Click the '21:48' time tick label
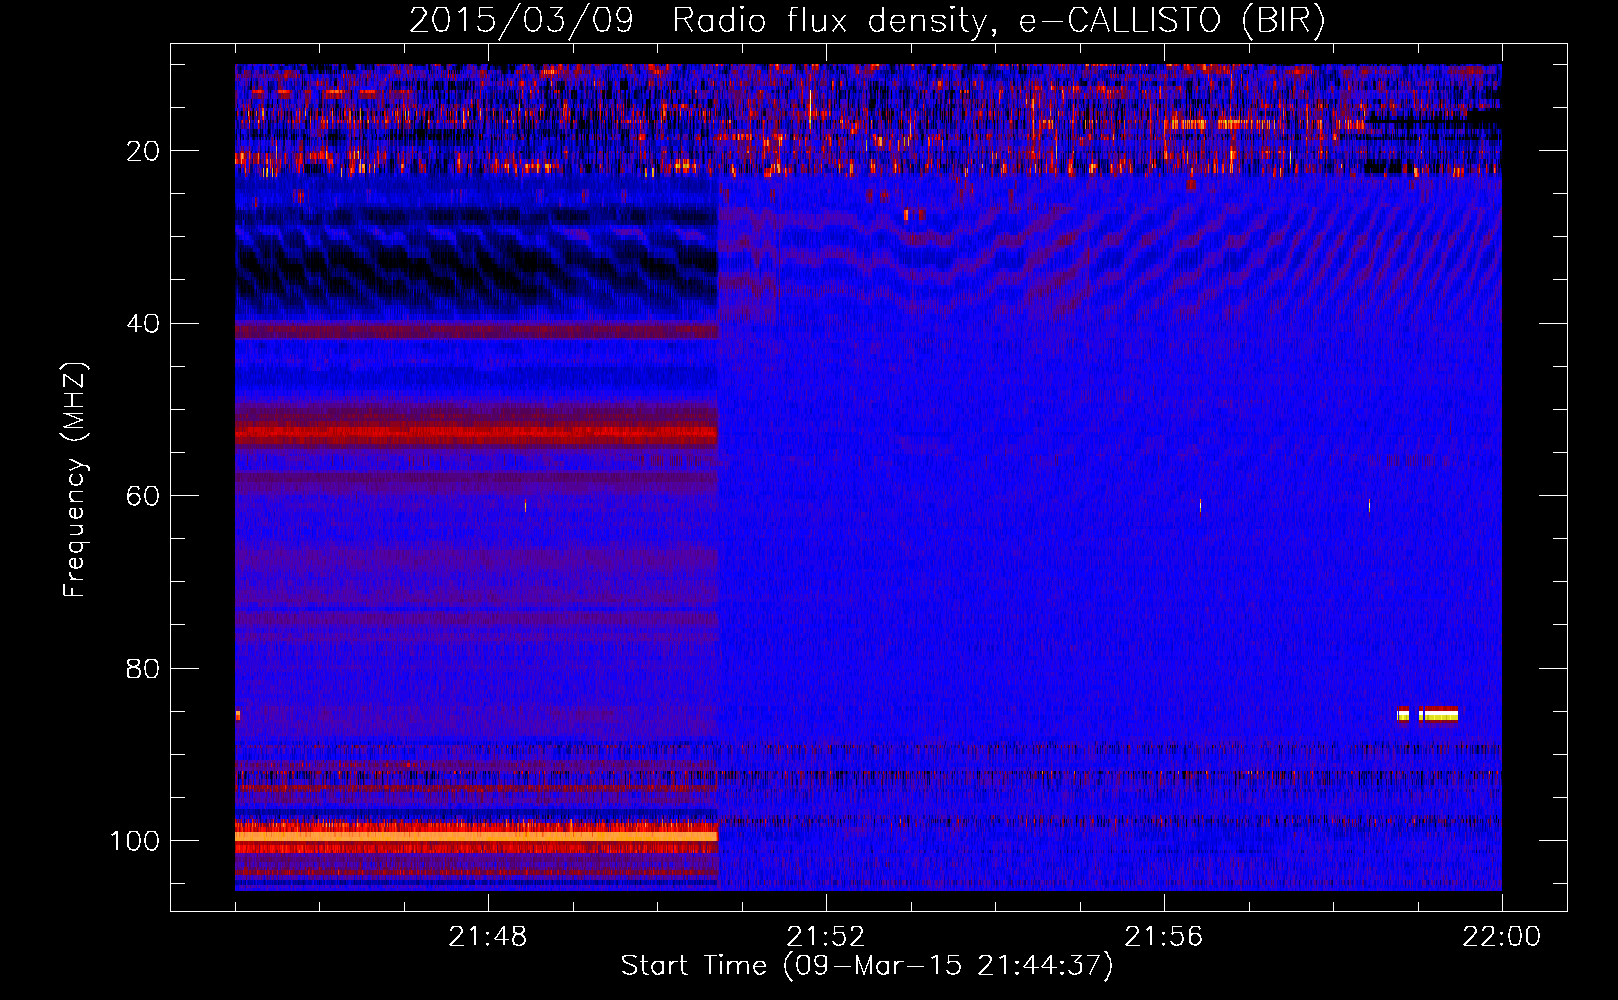 pyautogui.click(x=487, y=937)
